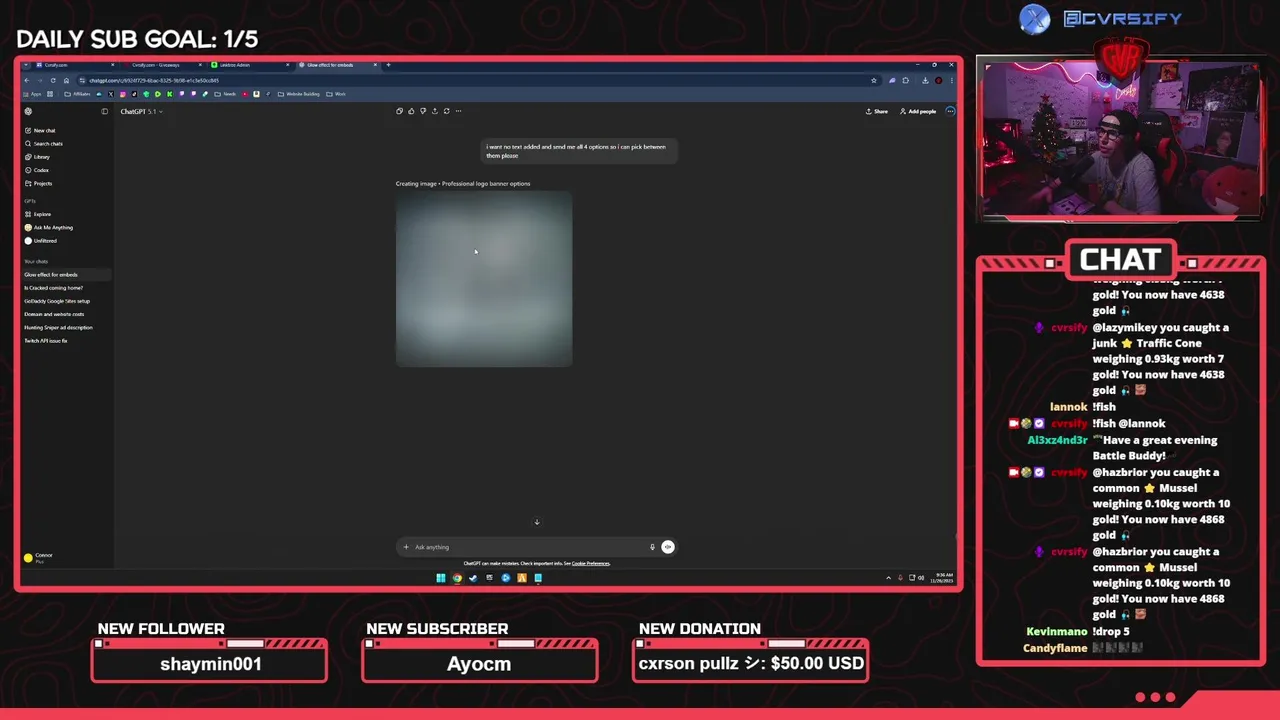This screenshot has height=720, width=1280.
Task: Give thumbs down to the response
Action: click(423, 111)
